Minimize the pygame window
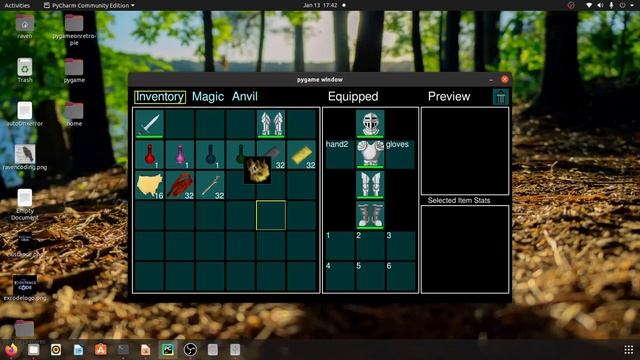 tap(491, 80)
